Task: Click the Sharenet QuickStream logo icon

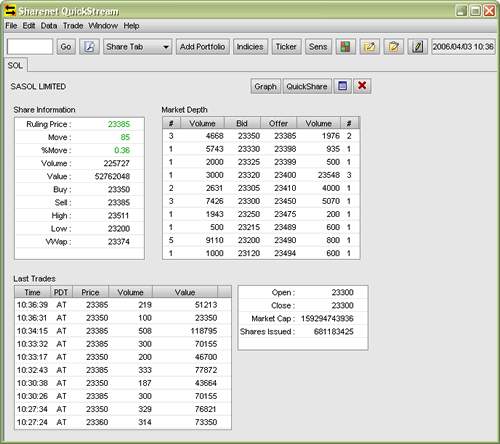Action: 10,10
